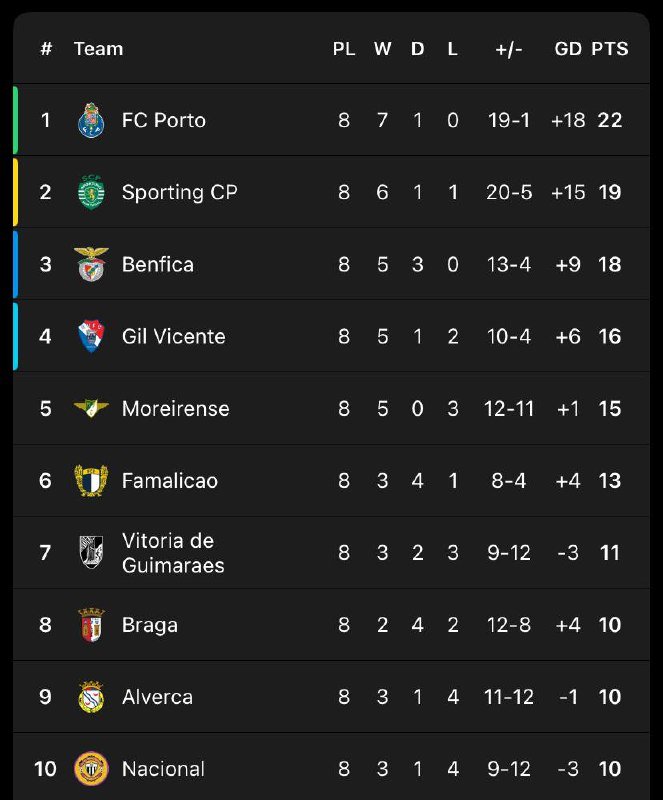Click Benfica's 18 points value
The image size is (663, 800).
point(609,264)
